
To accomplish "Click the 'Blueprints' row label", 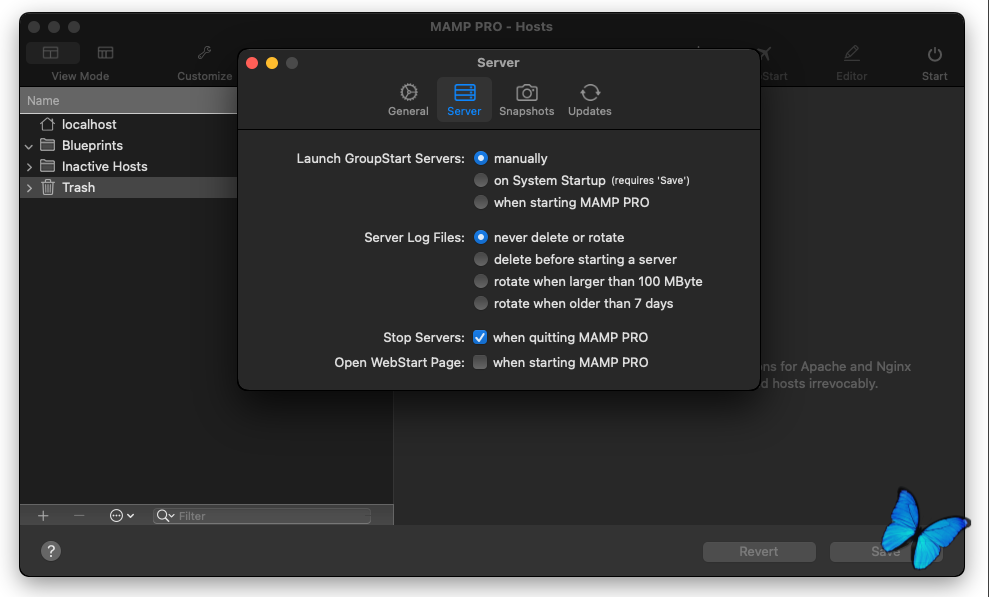I will click(92, 146).
